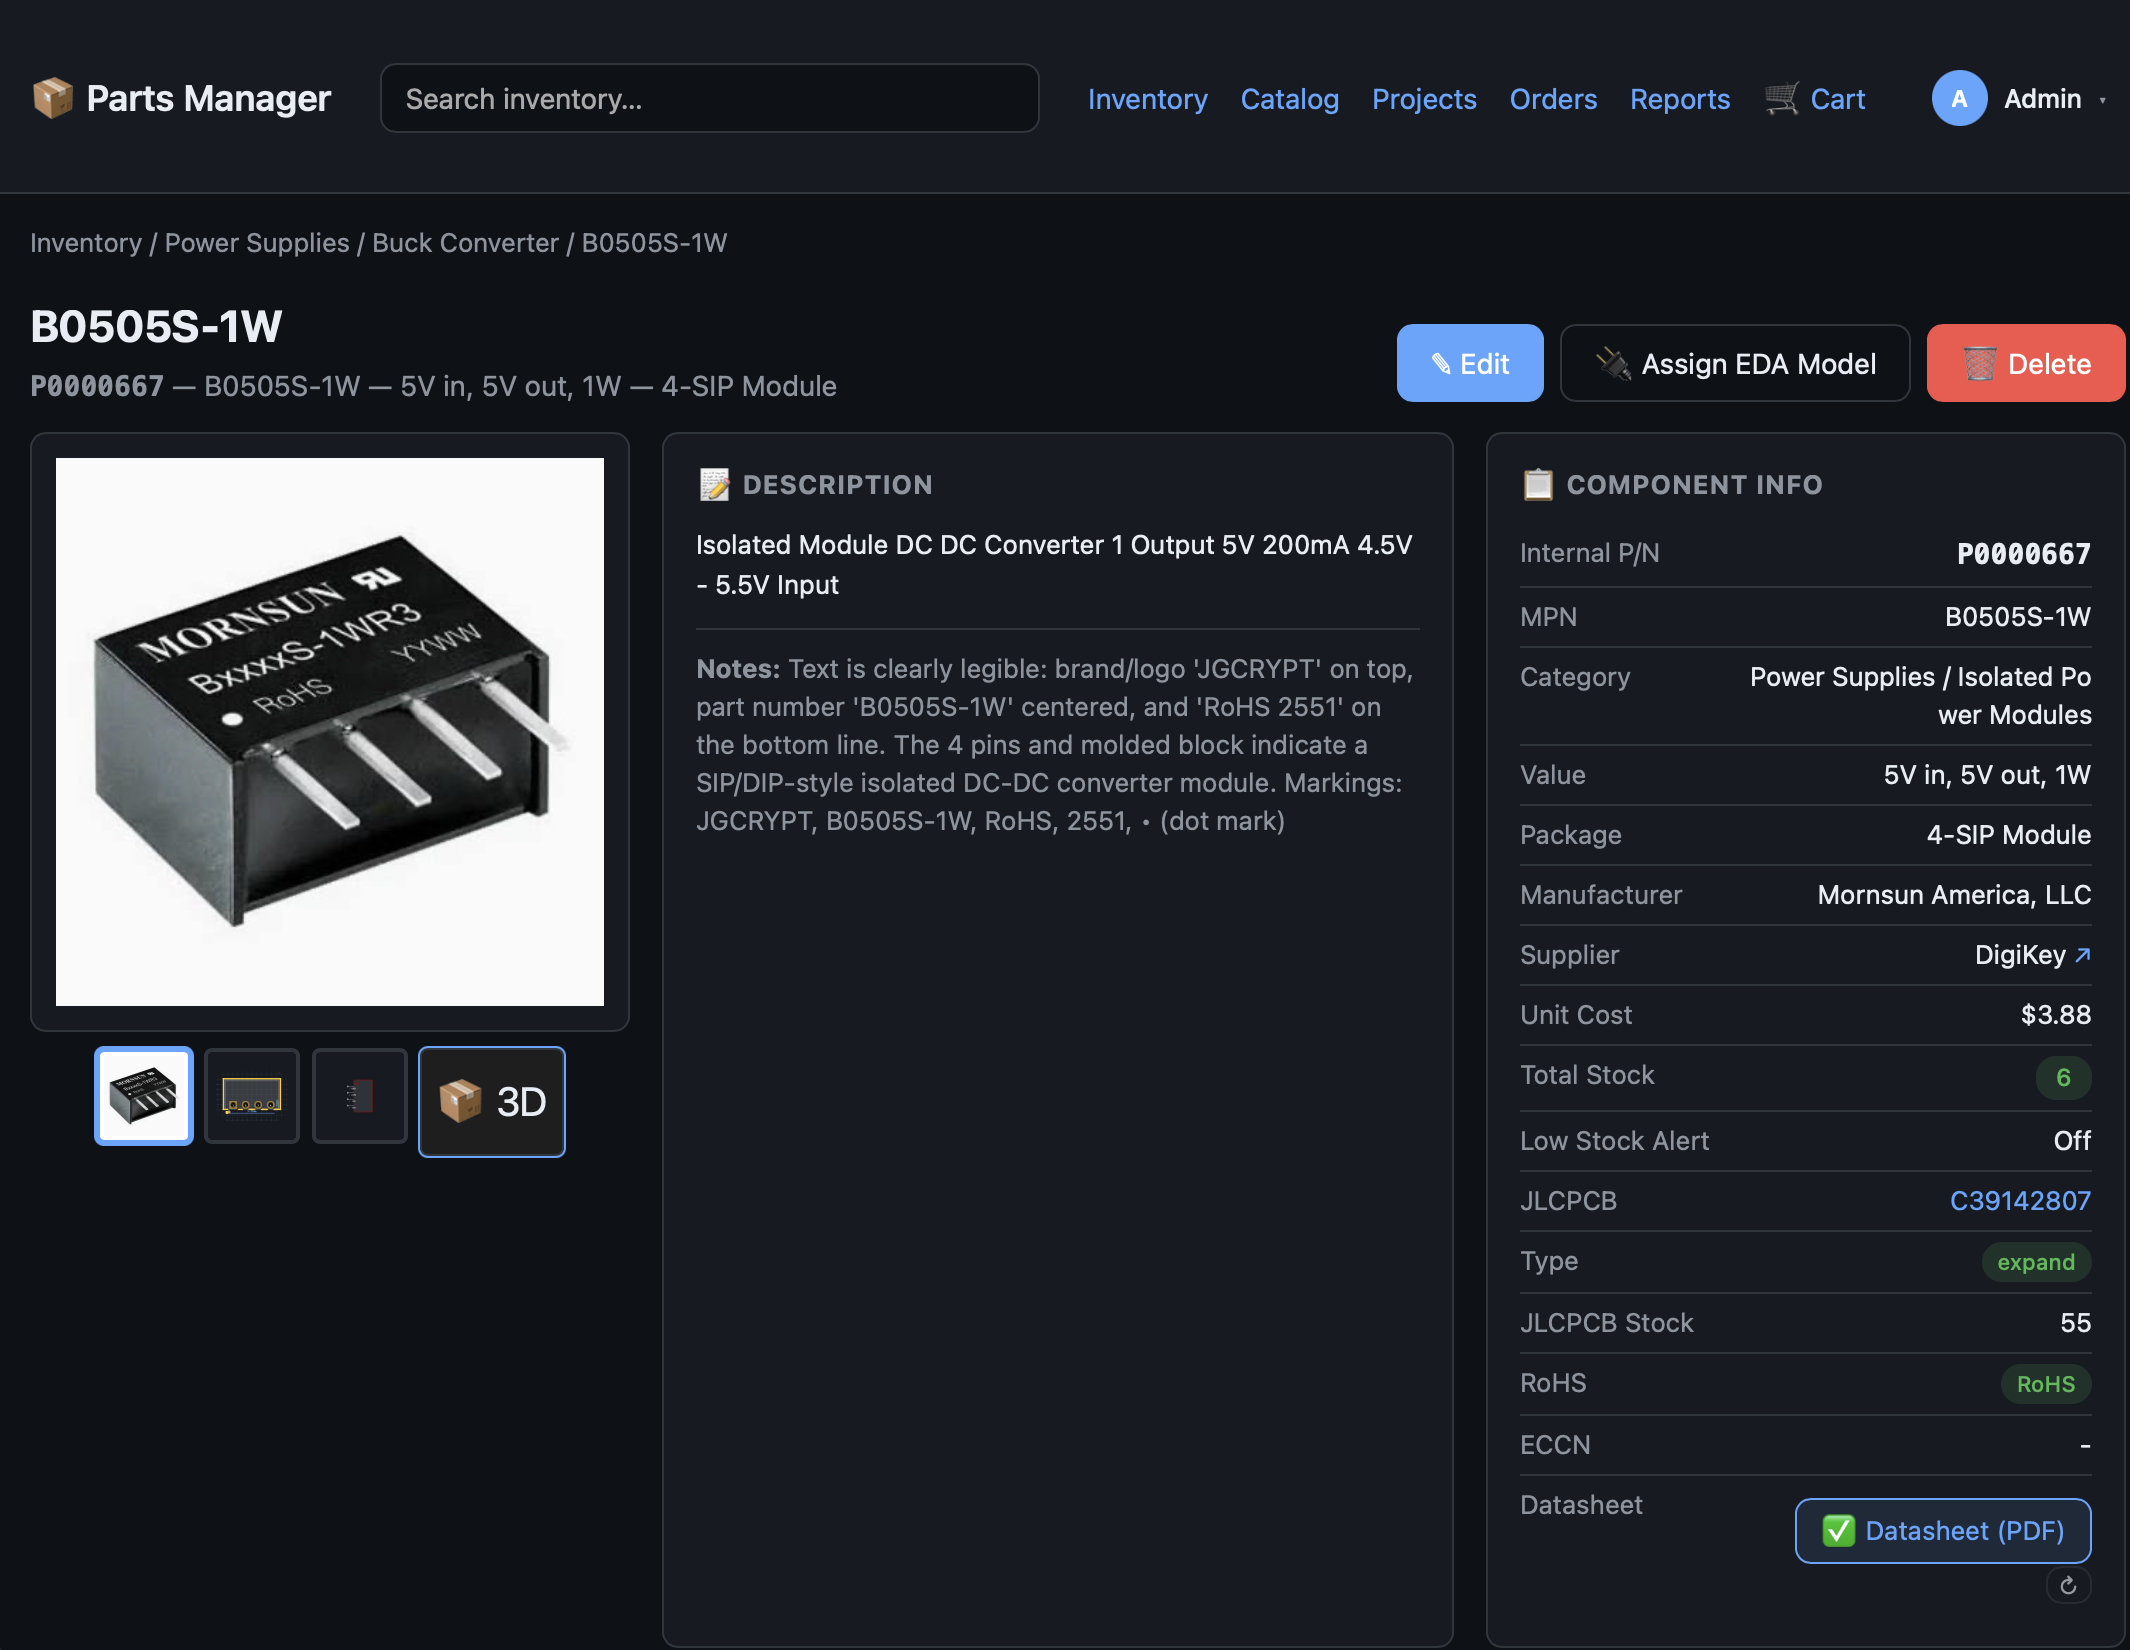Select the third schematic thumbnail image

pos(360,1096)
